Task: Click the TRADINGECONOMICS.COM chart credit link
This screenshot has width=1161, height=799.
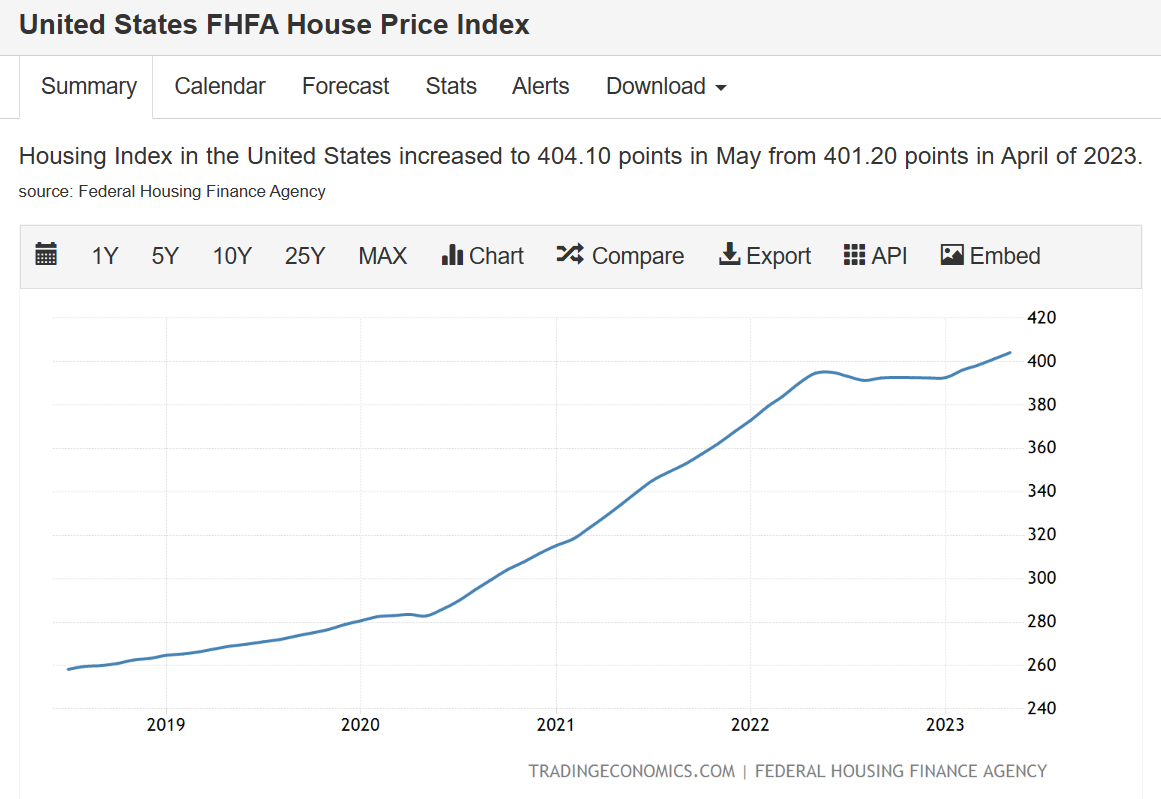Action: coord(630,771)
